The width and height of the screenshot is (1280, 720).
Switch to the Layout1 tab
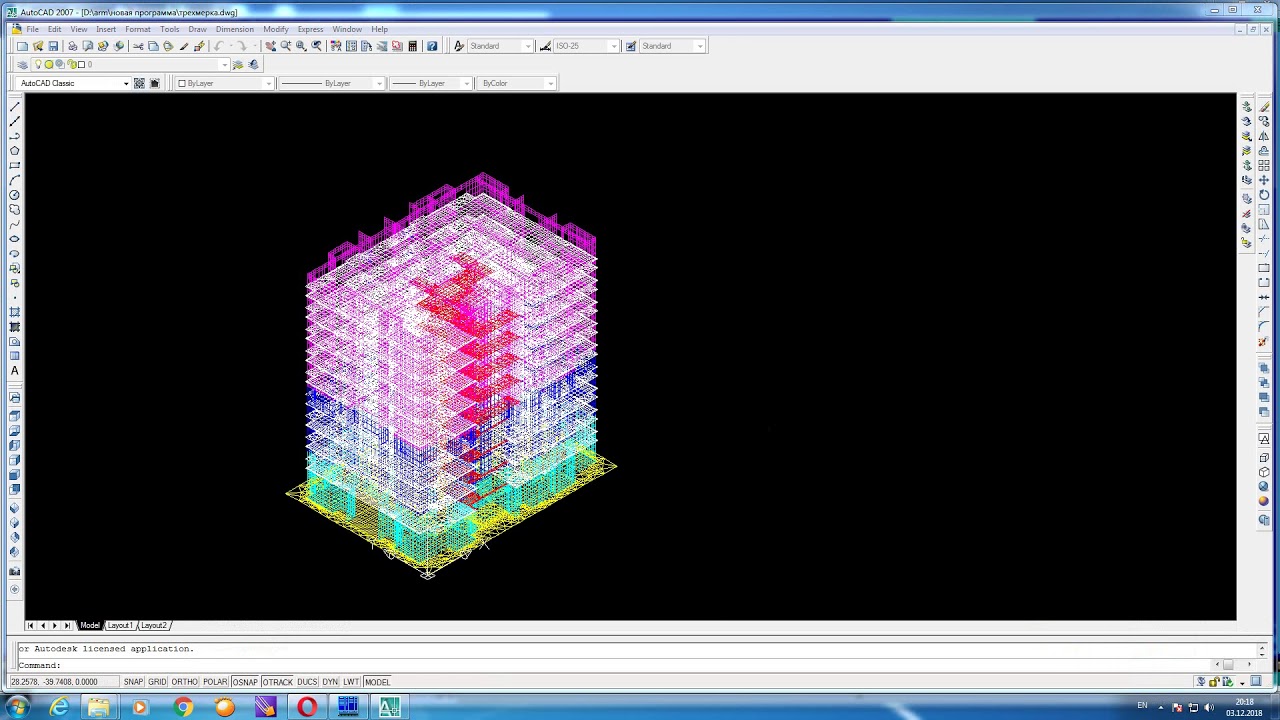point(120,625)
